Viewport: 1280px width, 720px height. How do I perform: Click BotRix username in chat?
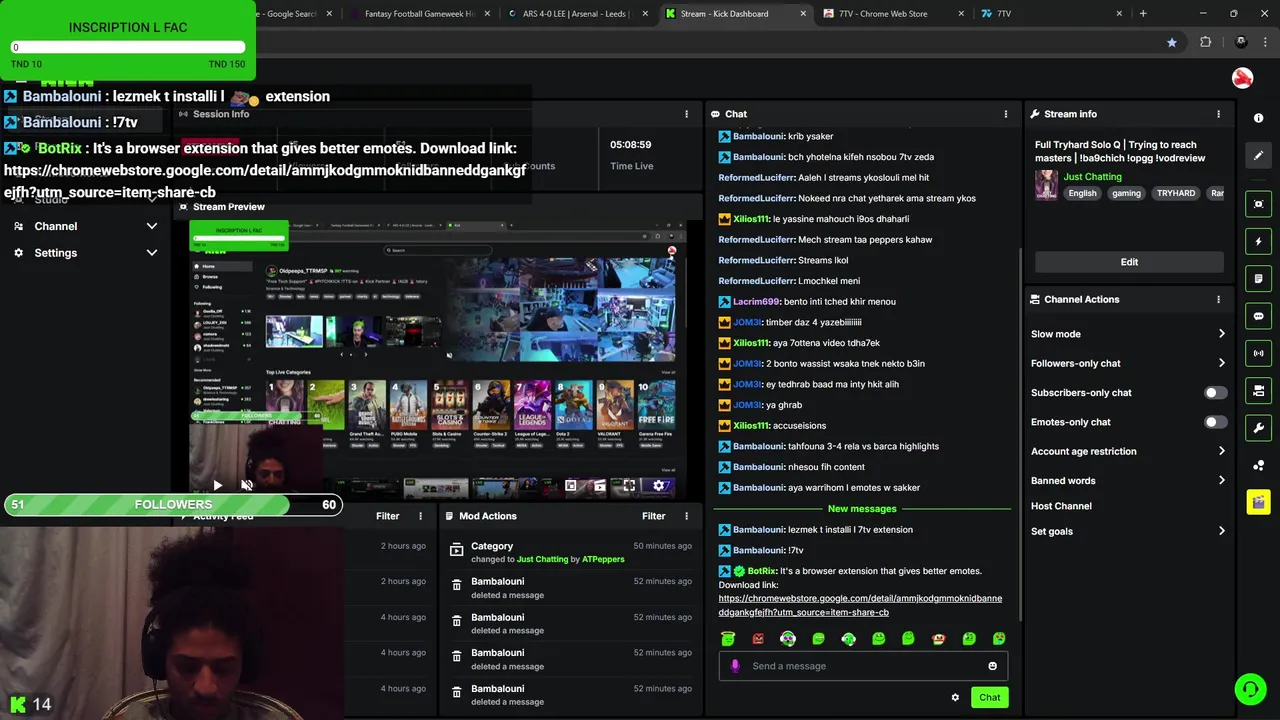[x=762, y=571]
